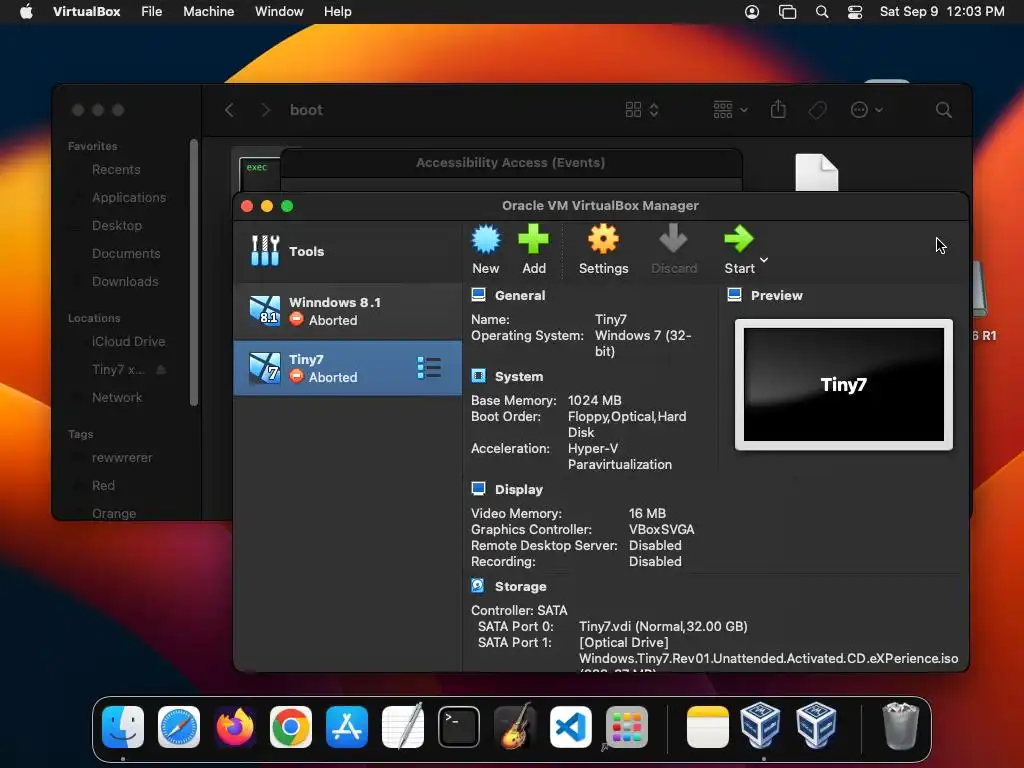Click the System section chip icon
This screenshot has width=1024, height=768.
pyautogui.click(x=479, y=376)
